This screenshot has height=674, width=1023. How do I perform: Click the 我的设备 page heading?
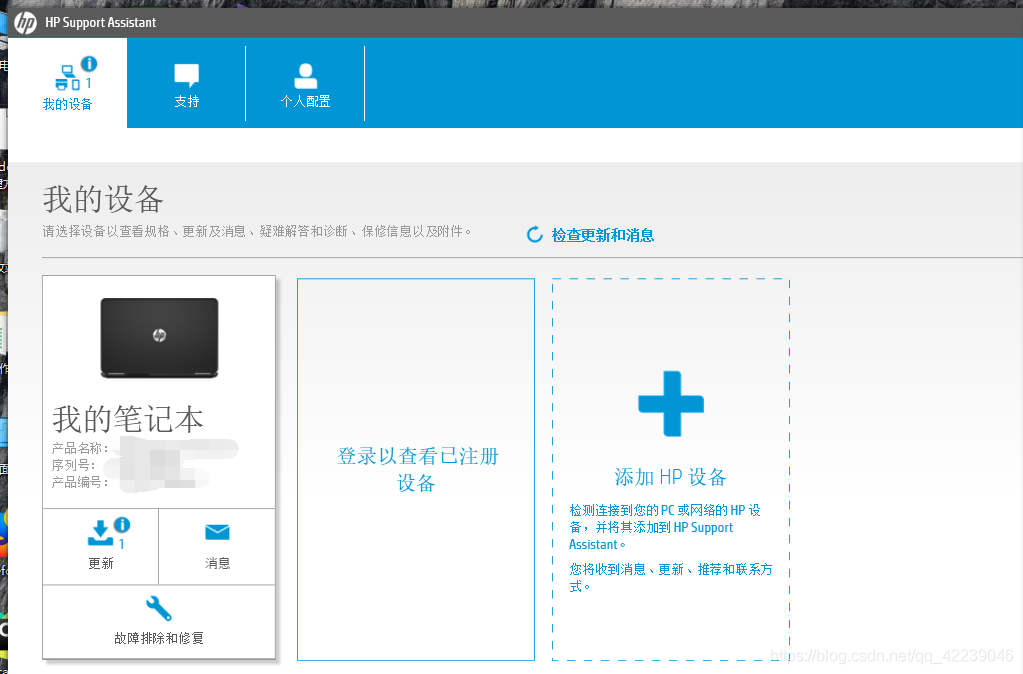point(103,199)
